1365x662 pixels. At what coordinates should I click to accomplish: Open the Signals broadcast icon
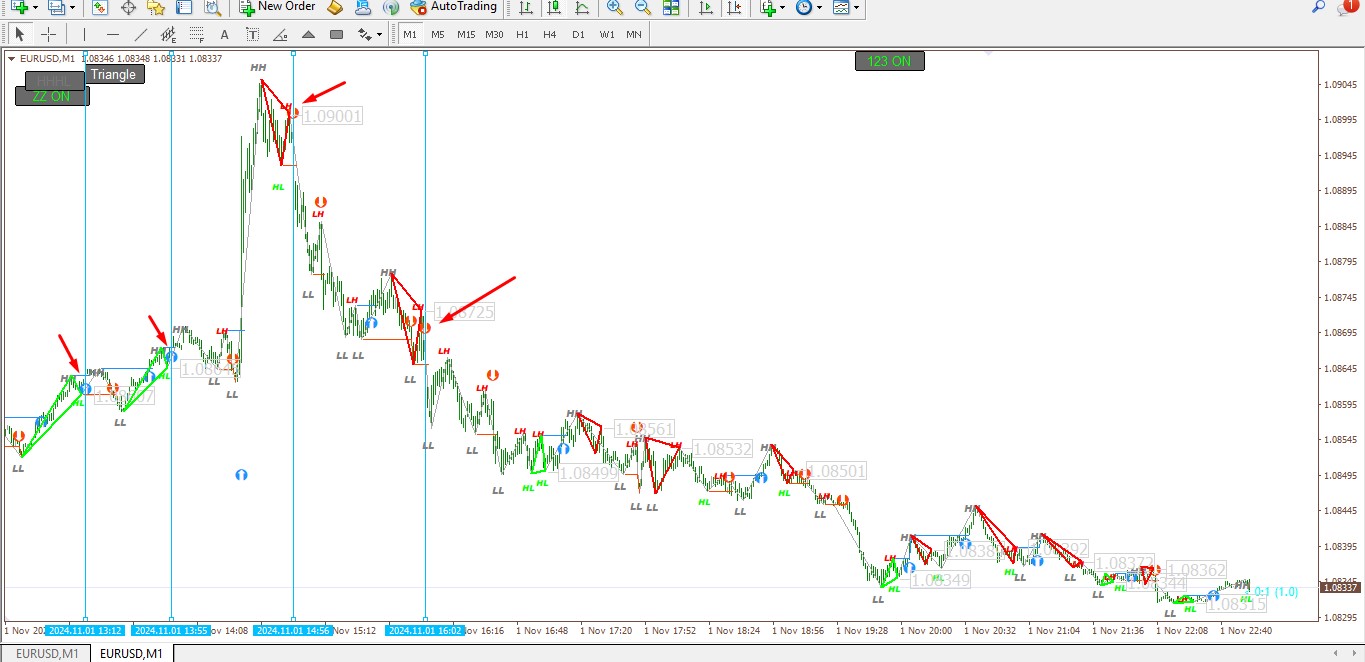[x=391, y=8]
